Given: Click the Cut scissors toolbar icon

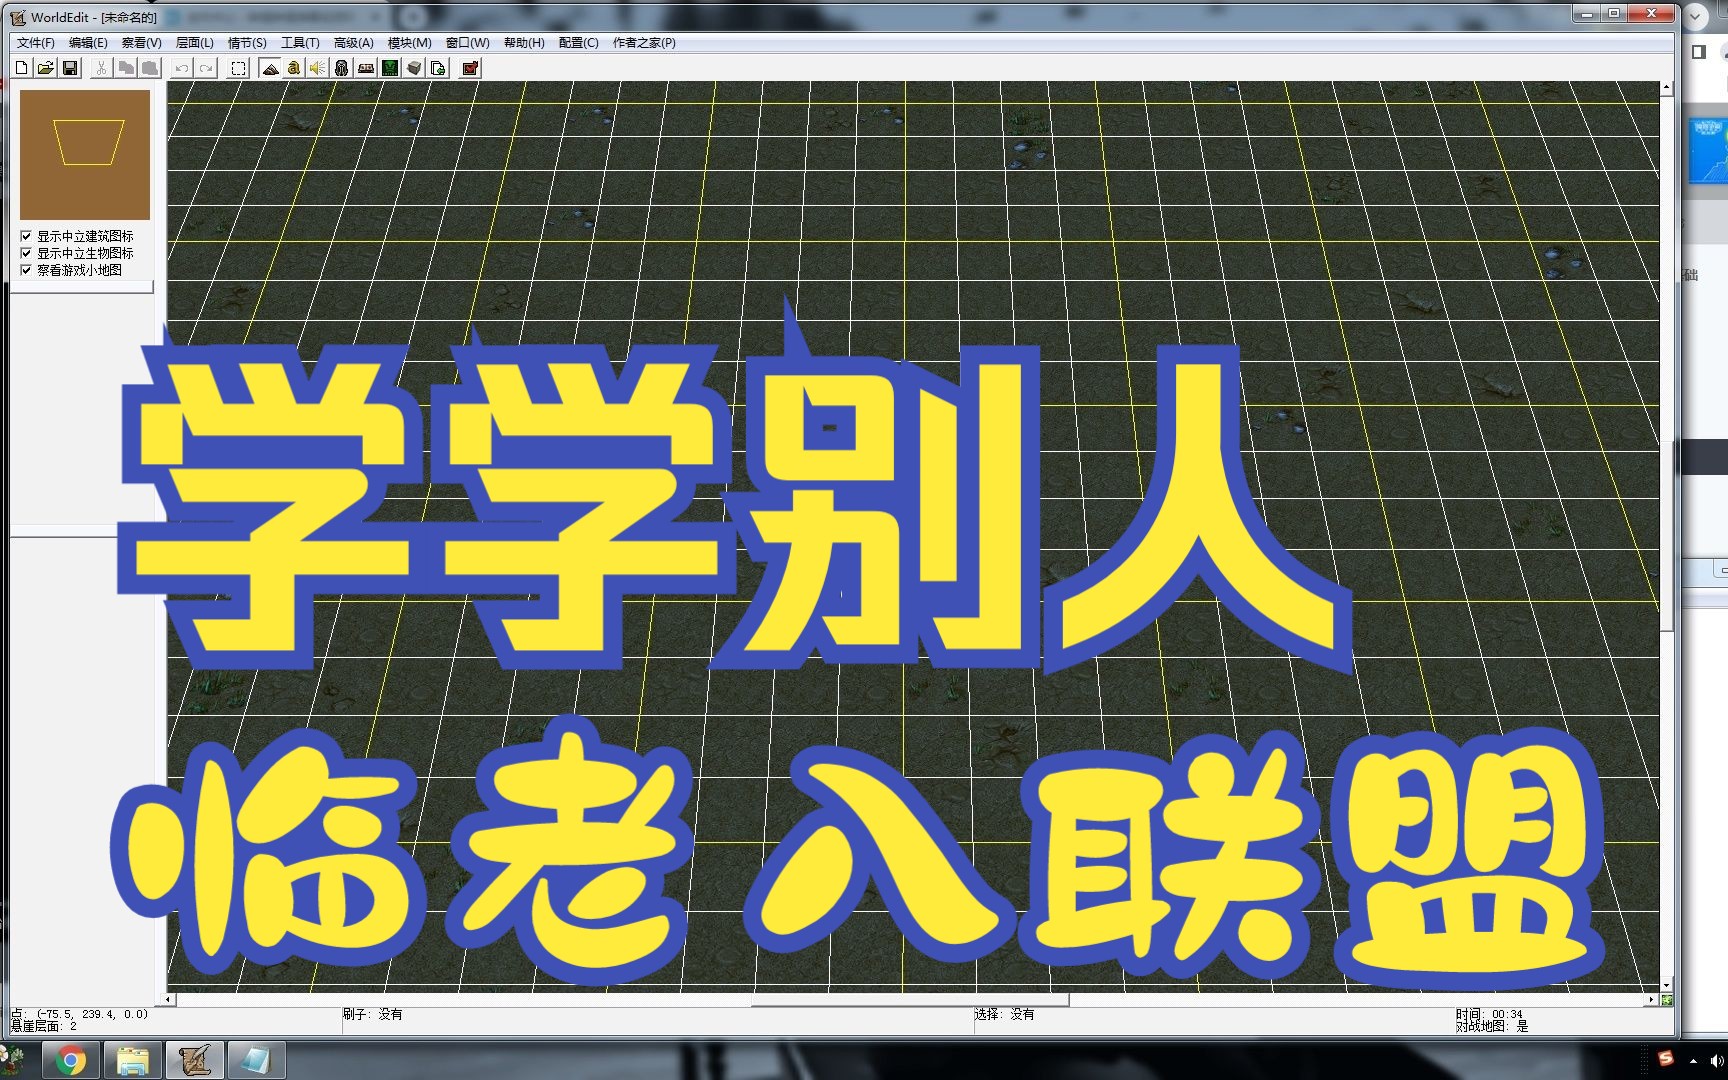Looking at the screenshot, I should (101, 68).
